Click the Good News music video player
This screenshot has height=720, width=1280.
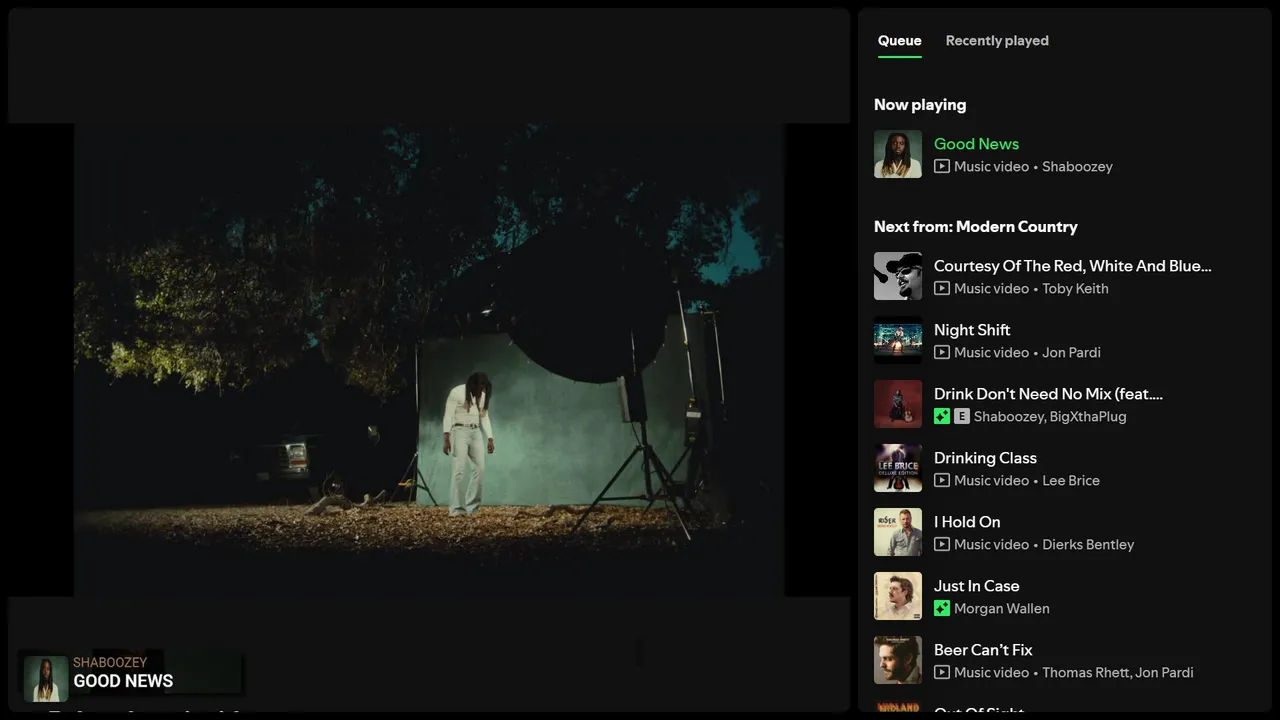[x=429, y=360]
